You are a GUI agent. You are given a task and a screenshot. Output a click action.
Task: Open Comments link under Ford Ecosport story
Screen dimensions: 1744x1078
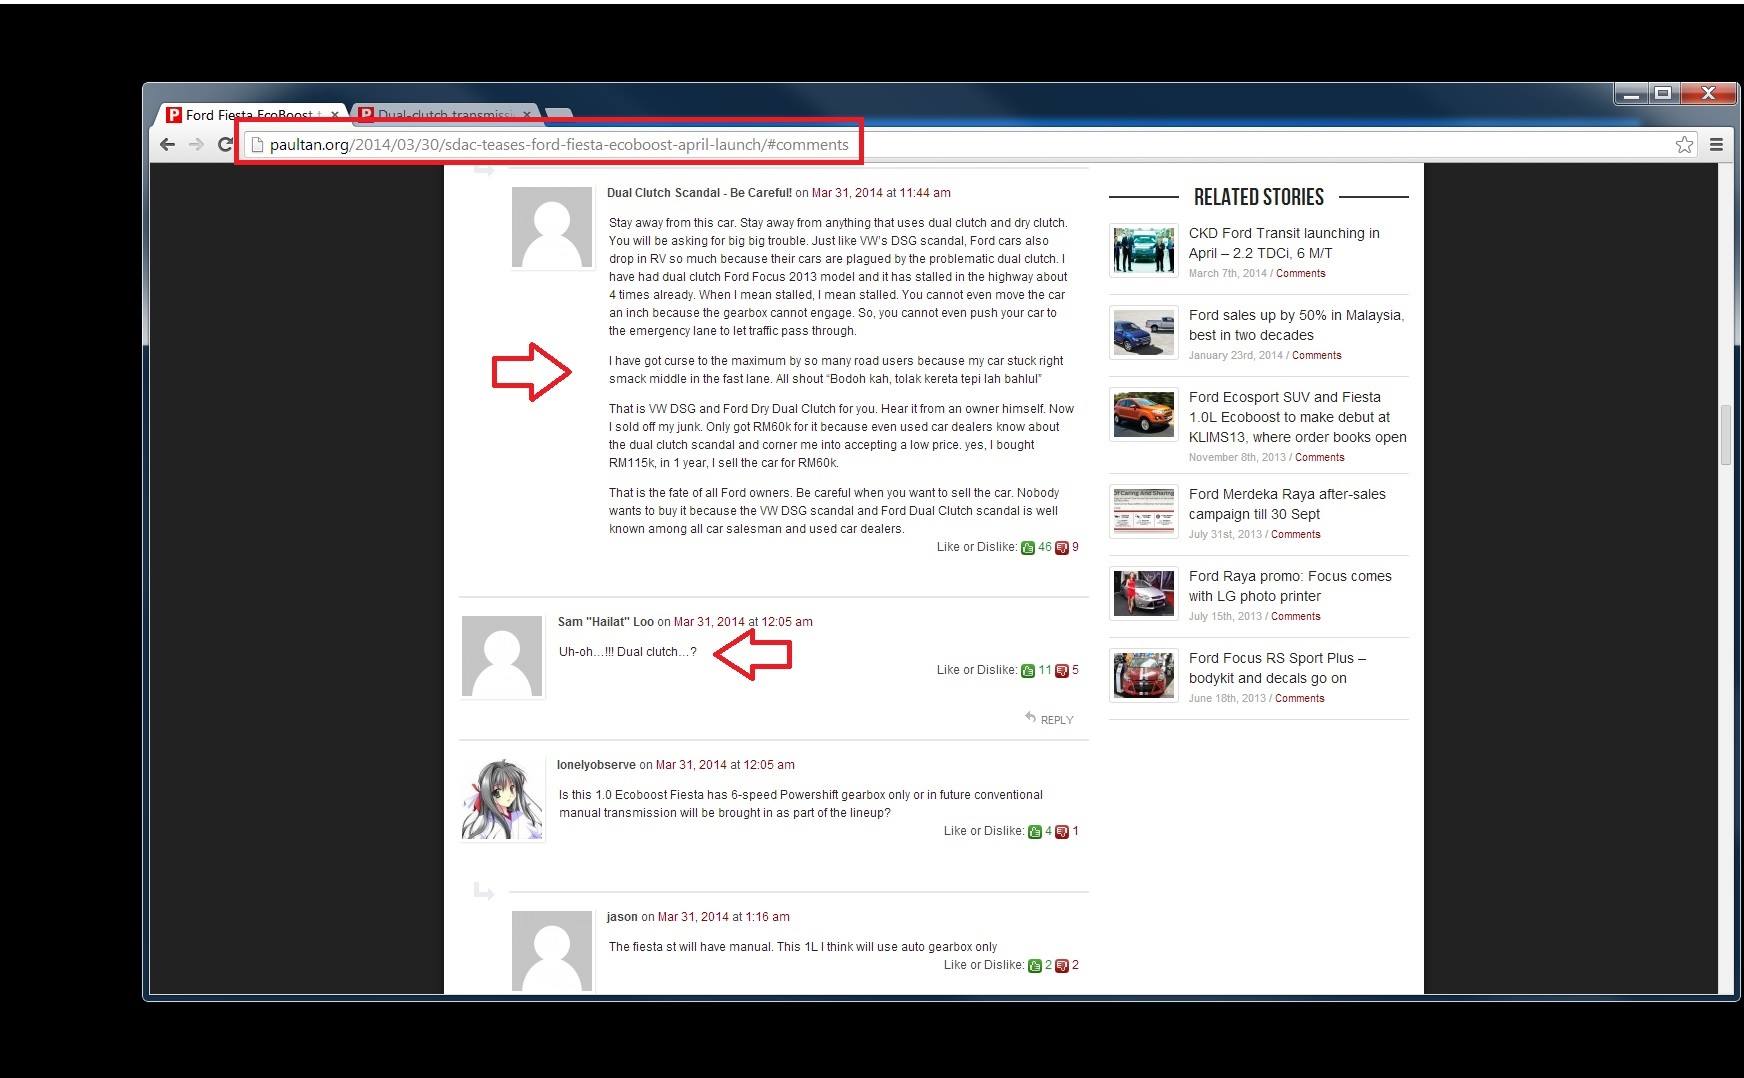(x=1319, y=458)
